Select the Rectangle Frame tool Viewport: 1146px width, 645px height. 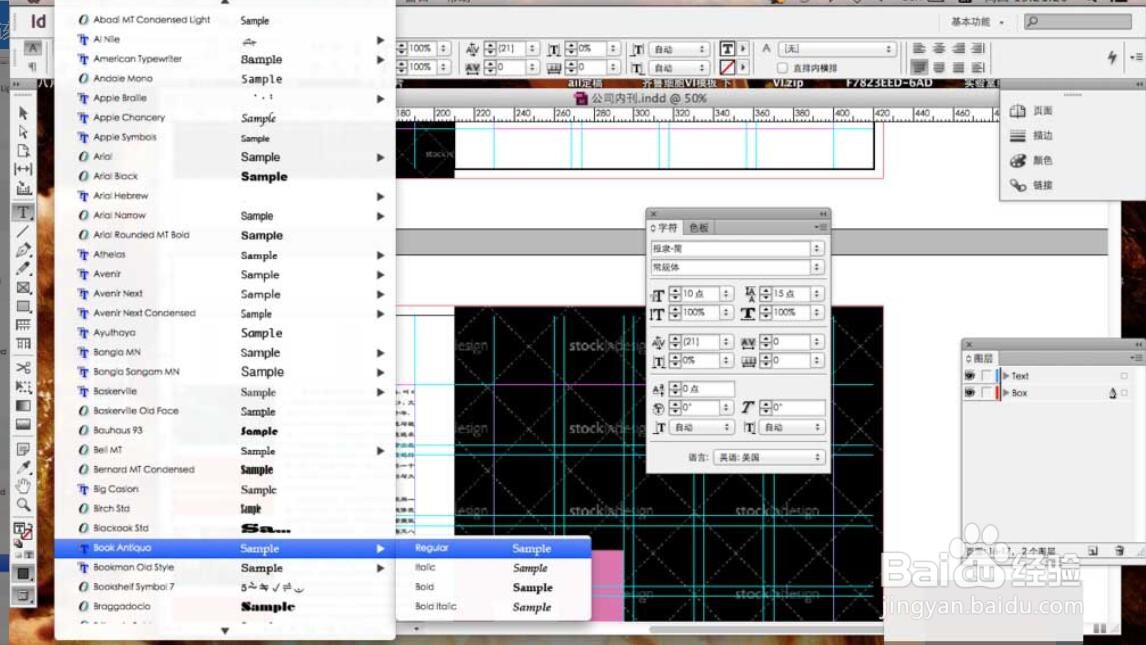[x=23, y=288]
